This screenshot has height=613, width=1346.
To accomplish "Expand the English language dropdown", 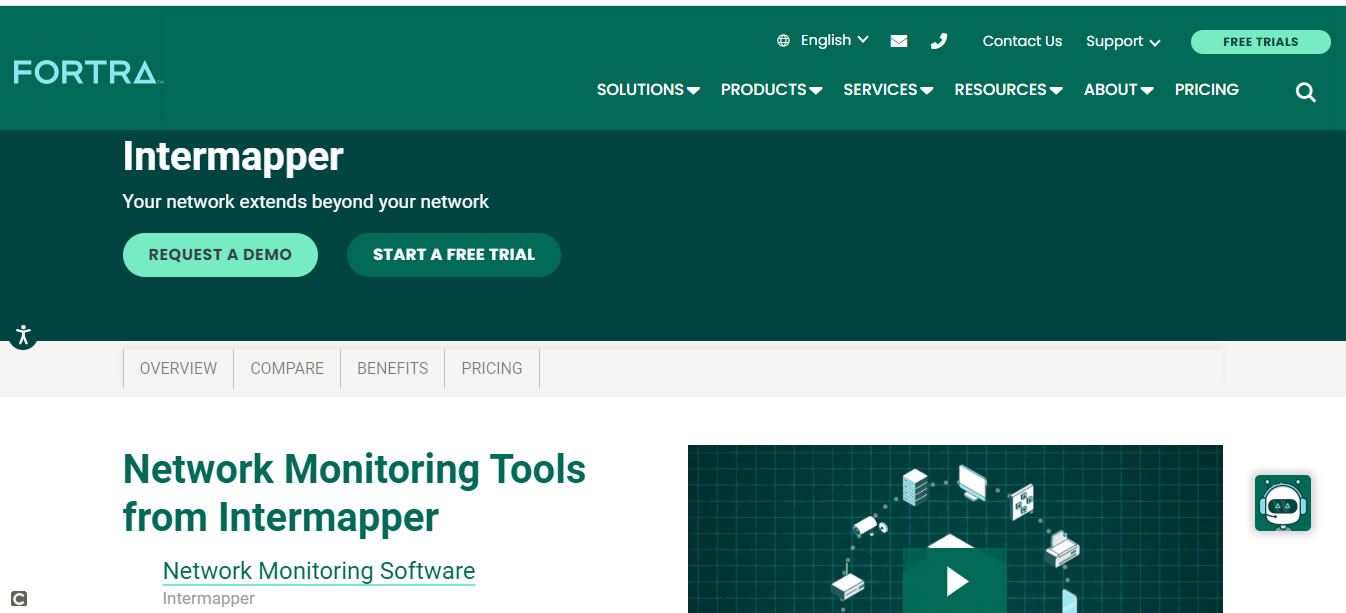I will [x=828, y=40].
